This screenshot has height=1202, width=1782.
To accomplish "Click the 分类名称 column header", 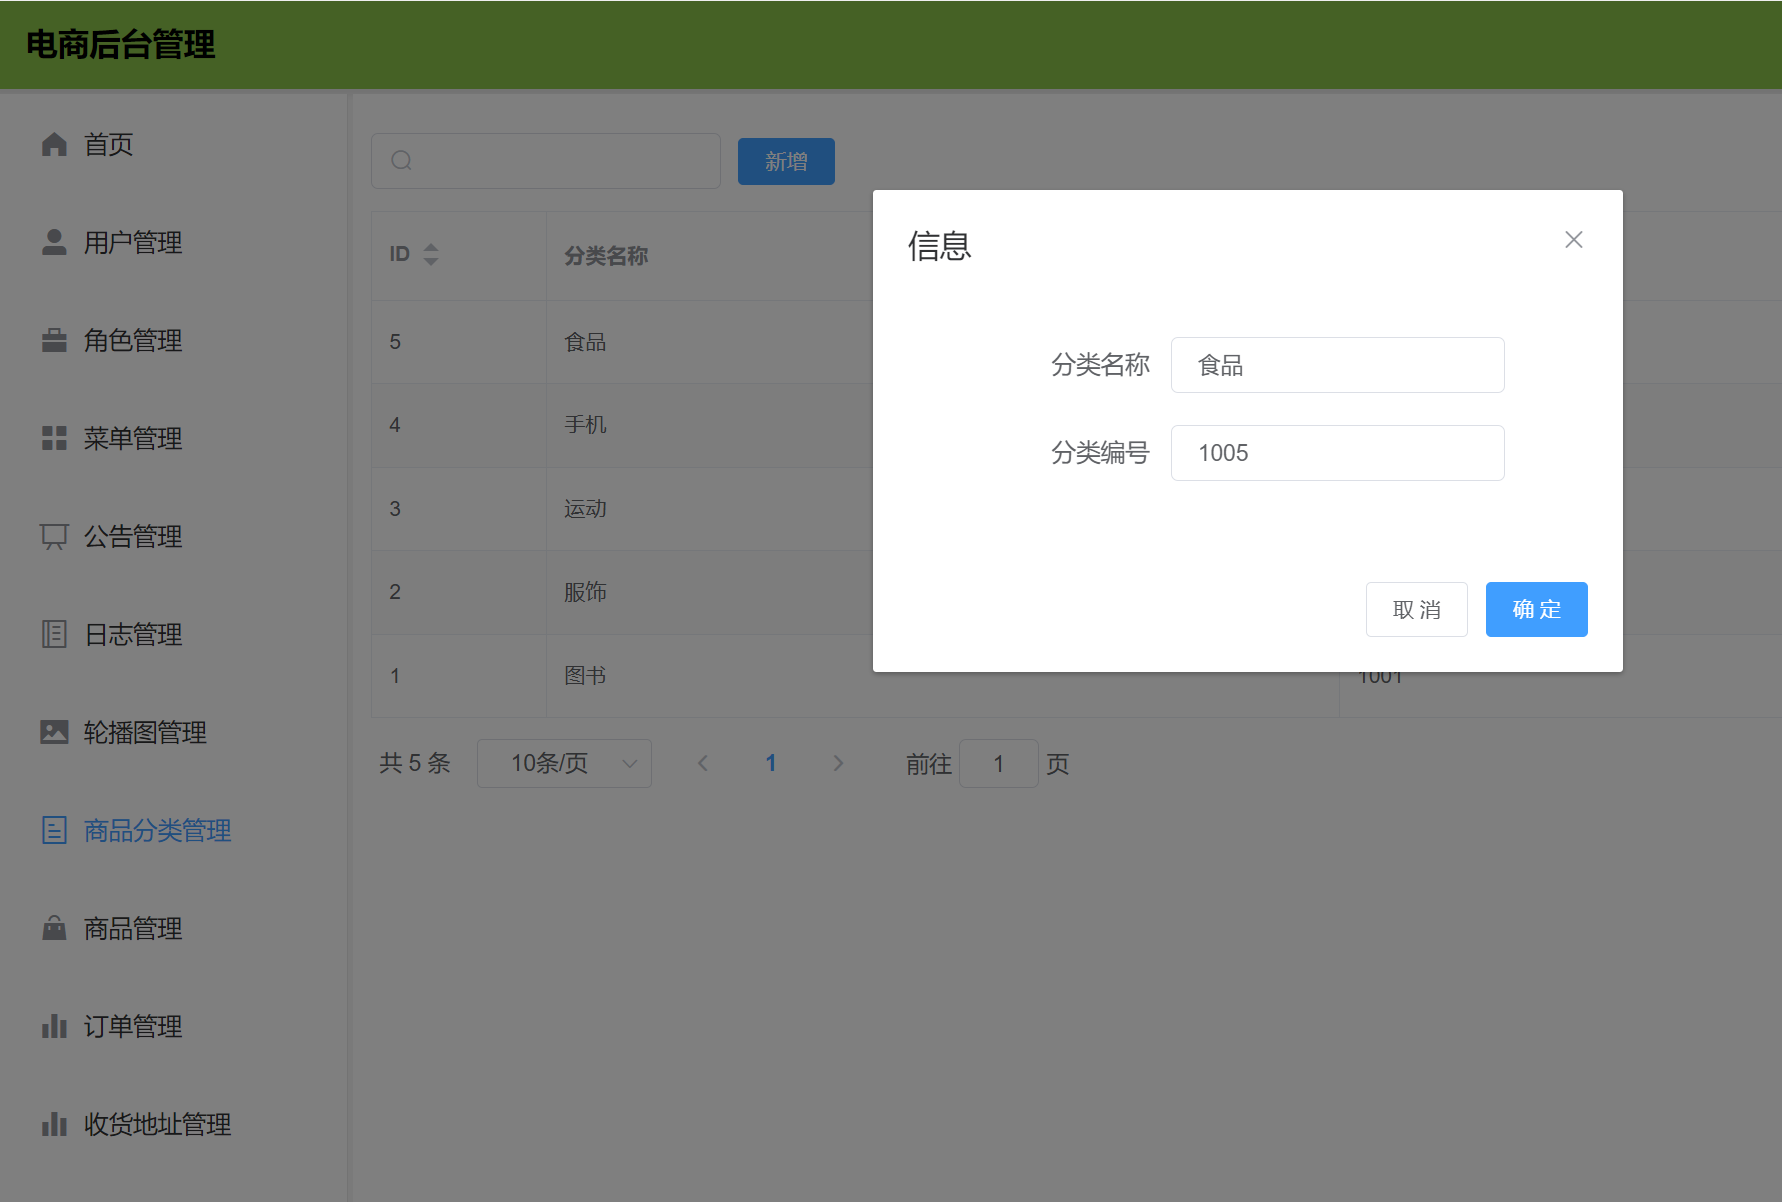I will click(x=606, y=256).
